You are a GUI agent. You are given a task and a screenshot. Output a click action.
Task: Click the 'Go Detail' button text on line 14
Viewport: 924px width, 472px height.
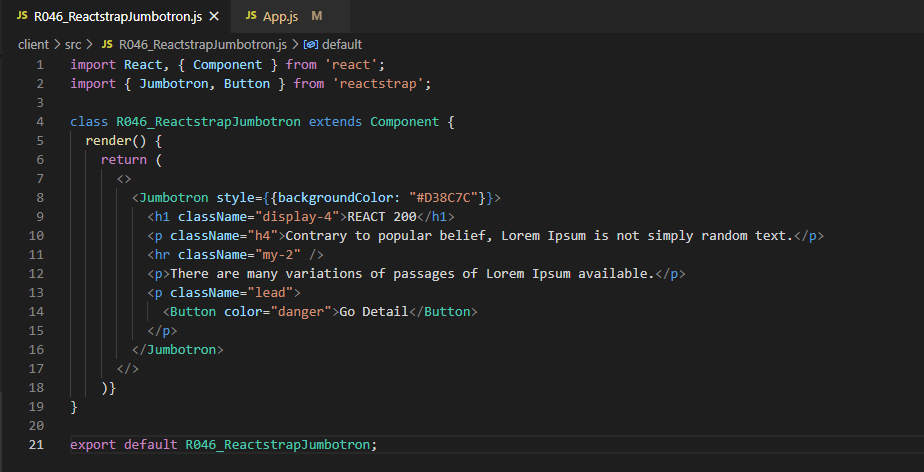374,311
